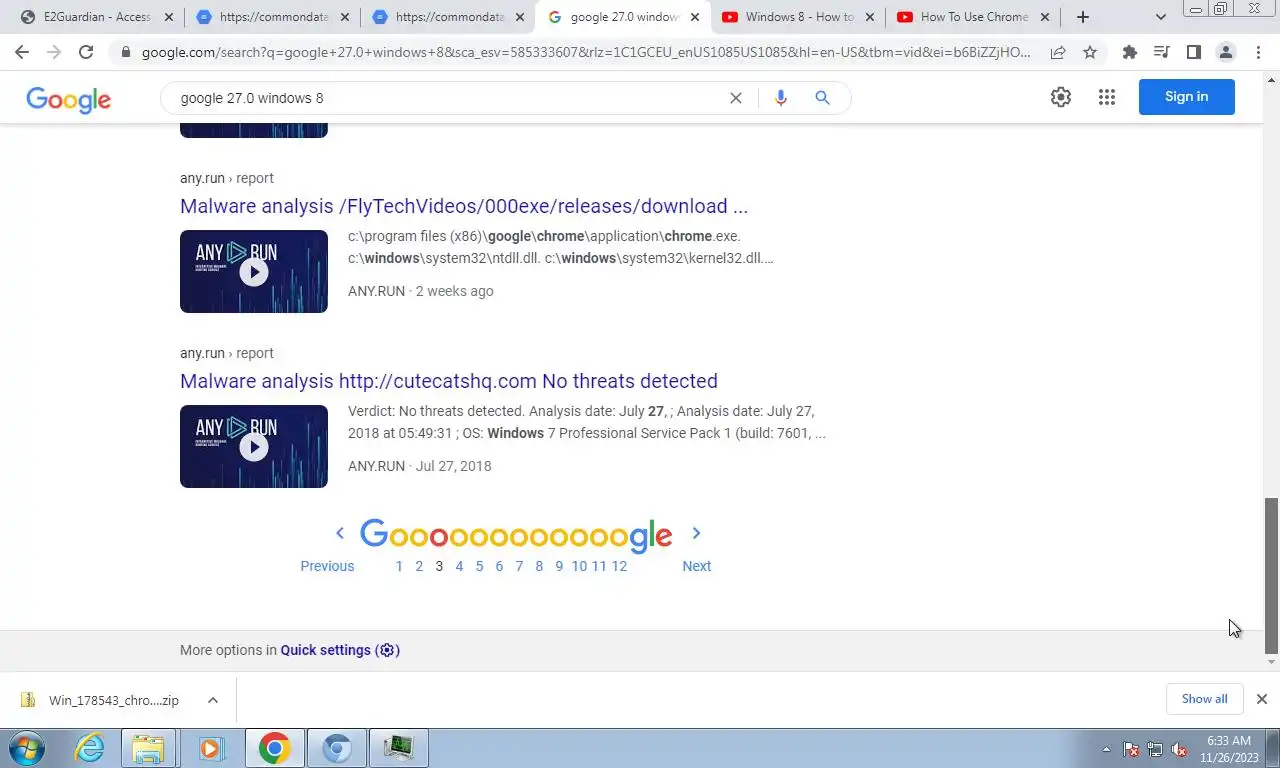This screenshot has width=1280, height=768.
Task: Start a voice search with the microphone icon
Action: (780, 98)
